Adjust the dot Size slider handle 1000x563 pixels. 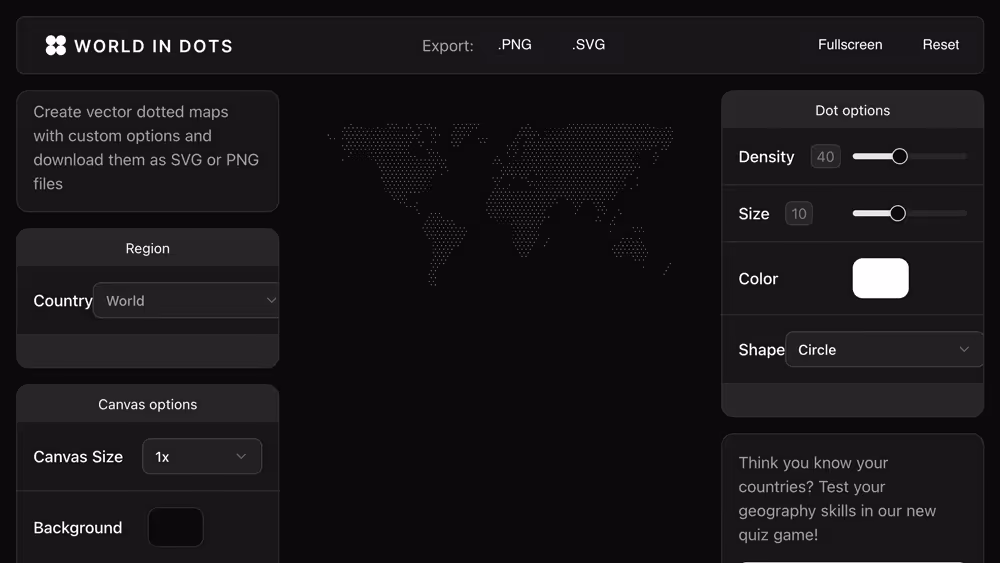pyautogui.click(x=897, y=214)
